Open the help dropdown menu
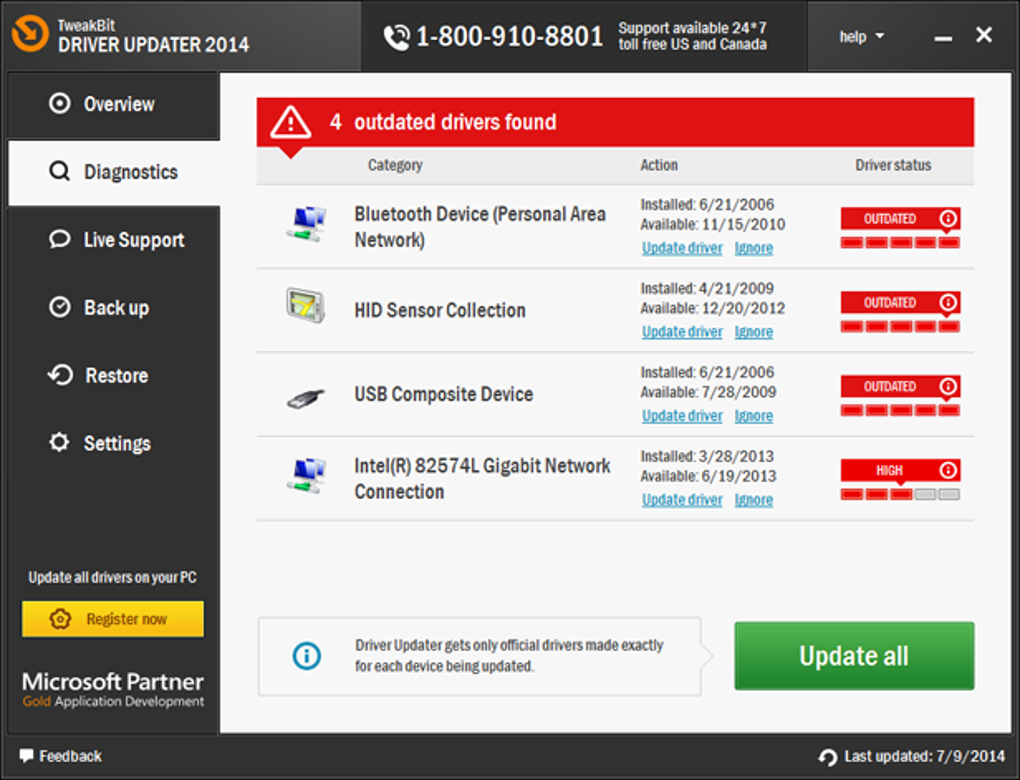The width and height of the screenshot is (1020, 780). pos(861,36)
